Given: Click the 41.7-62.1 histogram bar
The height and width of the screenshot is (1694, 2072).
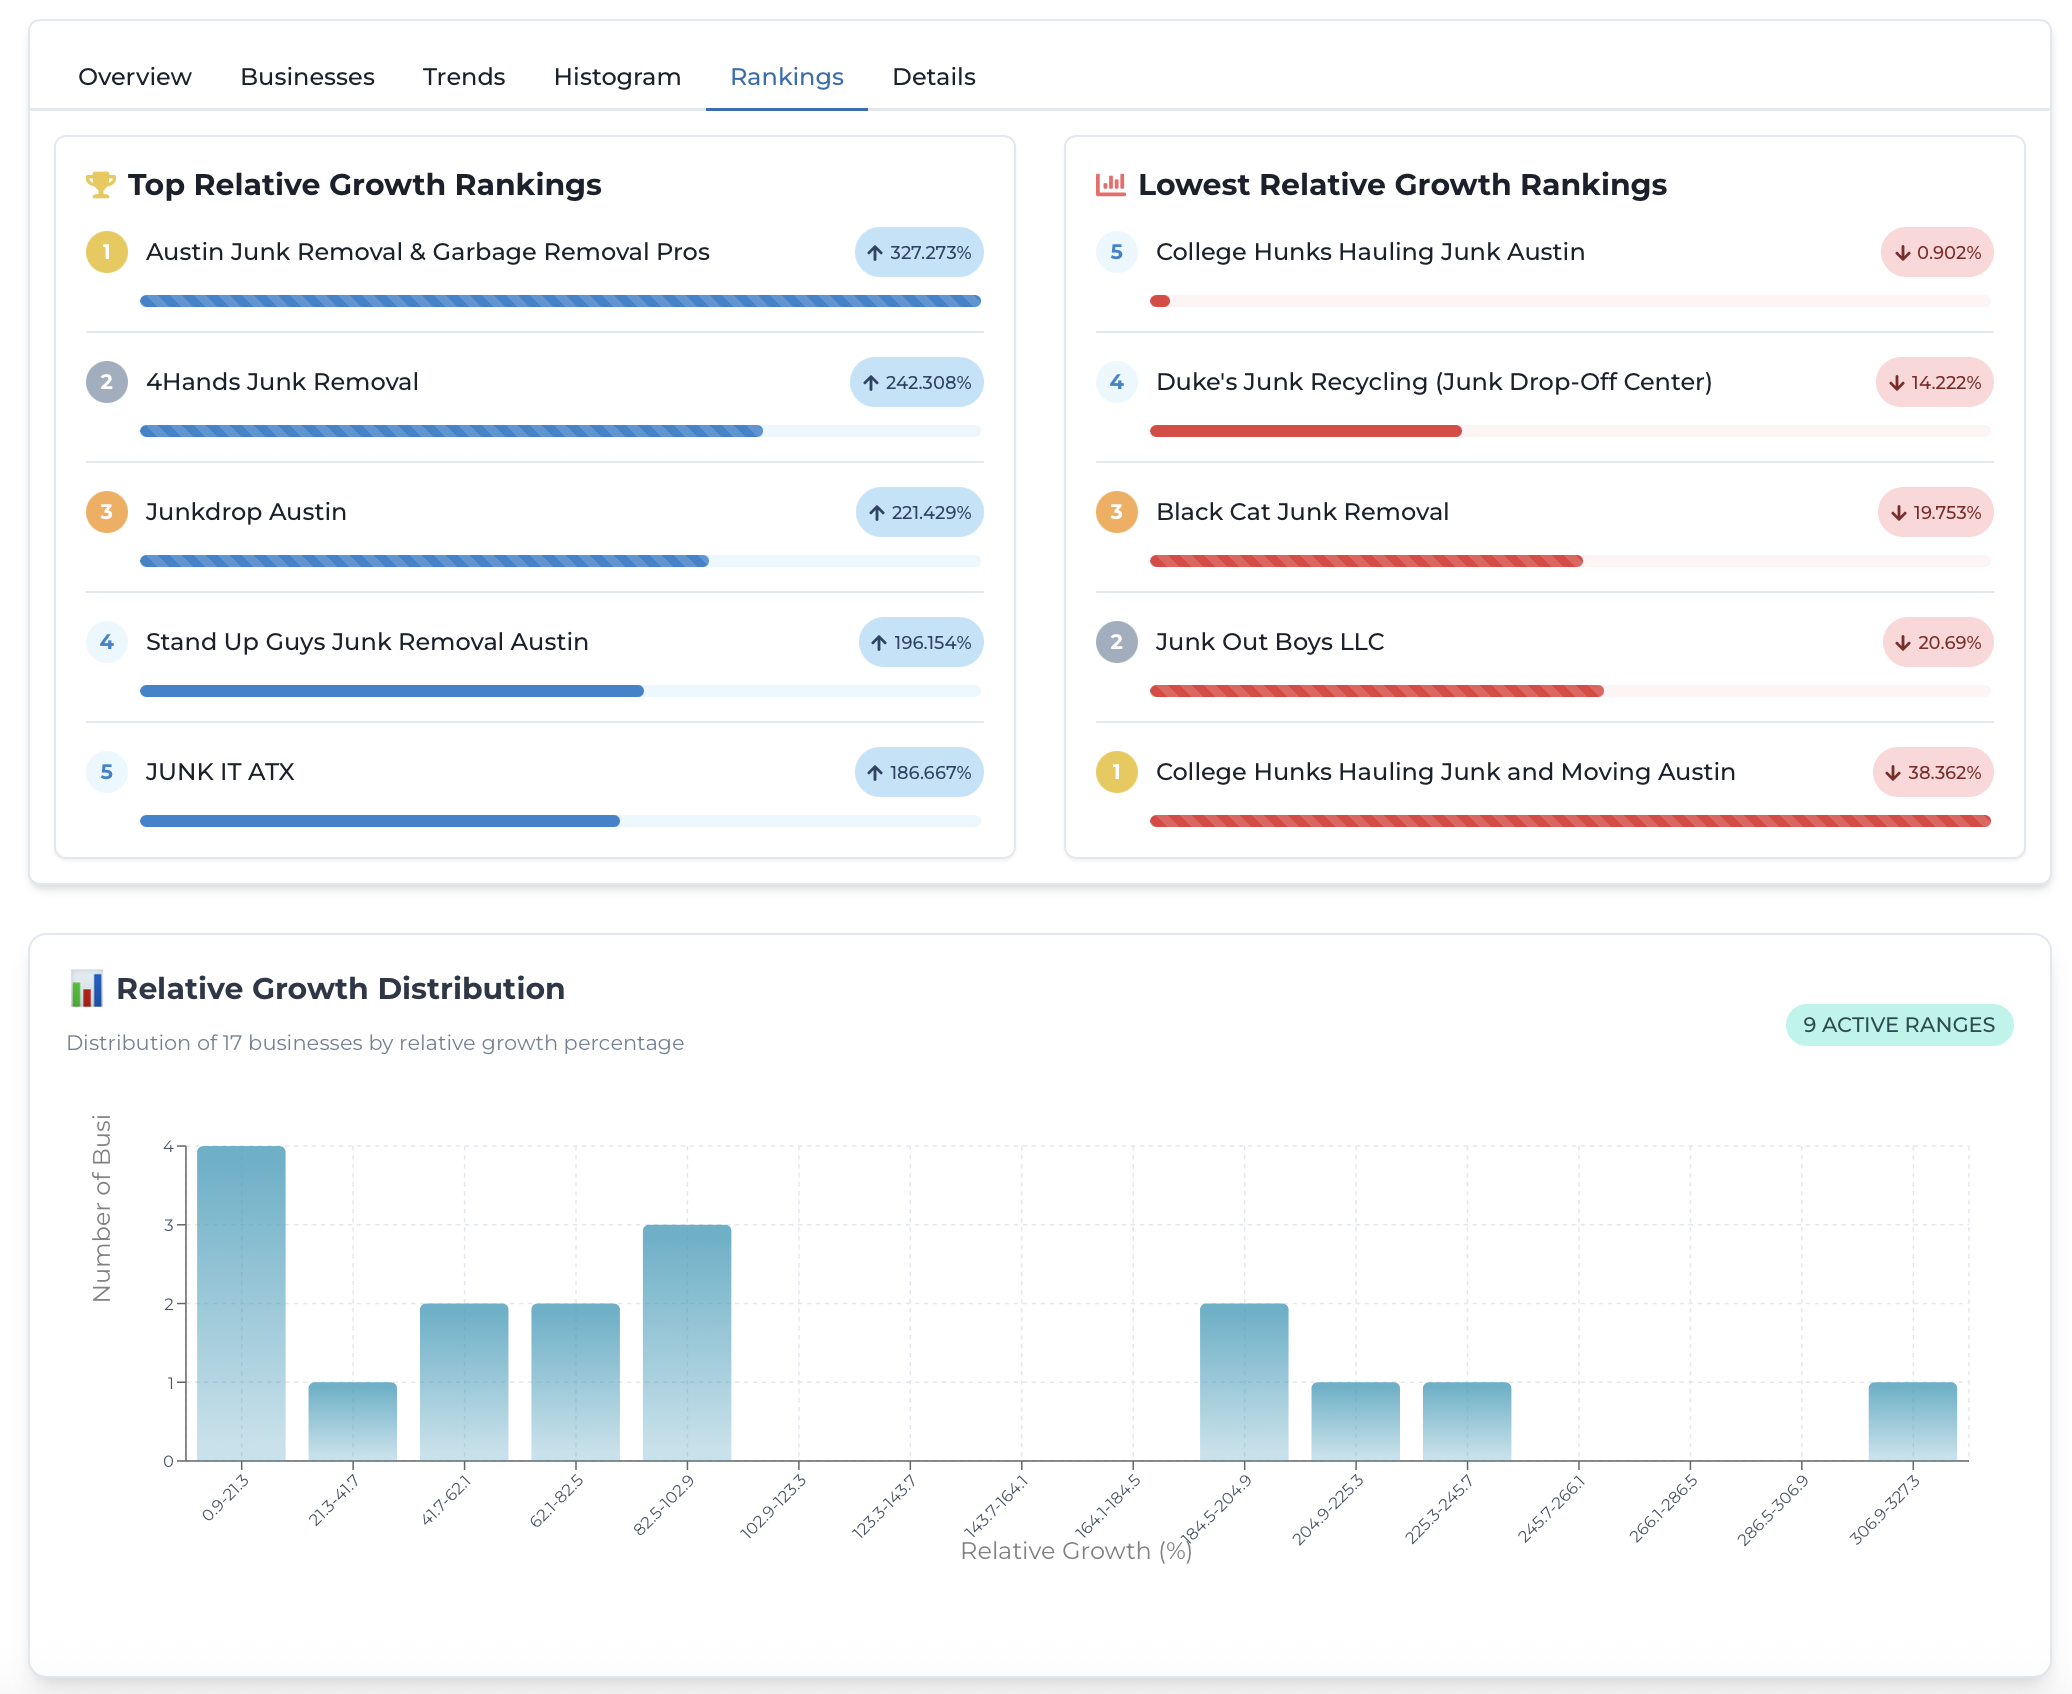Looking at the screenshot, I should coord(464,1382).
